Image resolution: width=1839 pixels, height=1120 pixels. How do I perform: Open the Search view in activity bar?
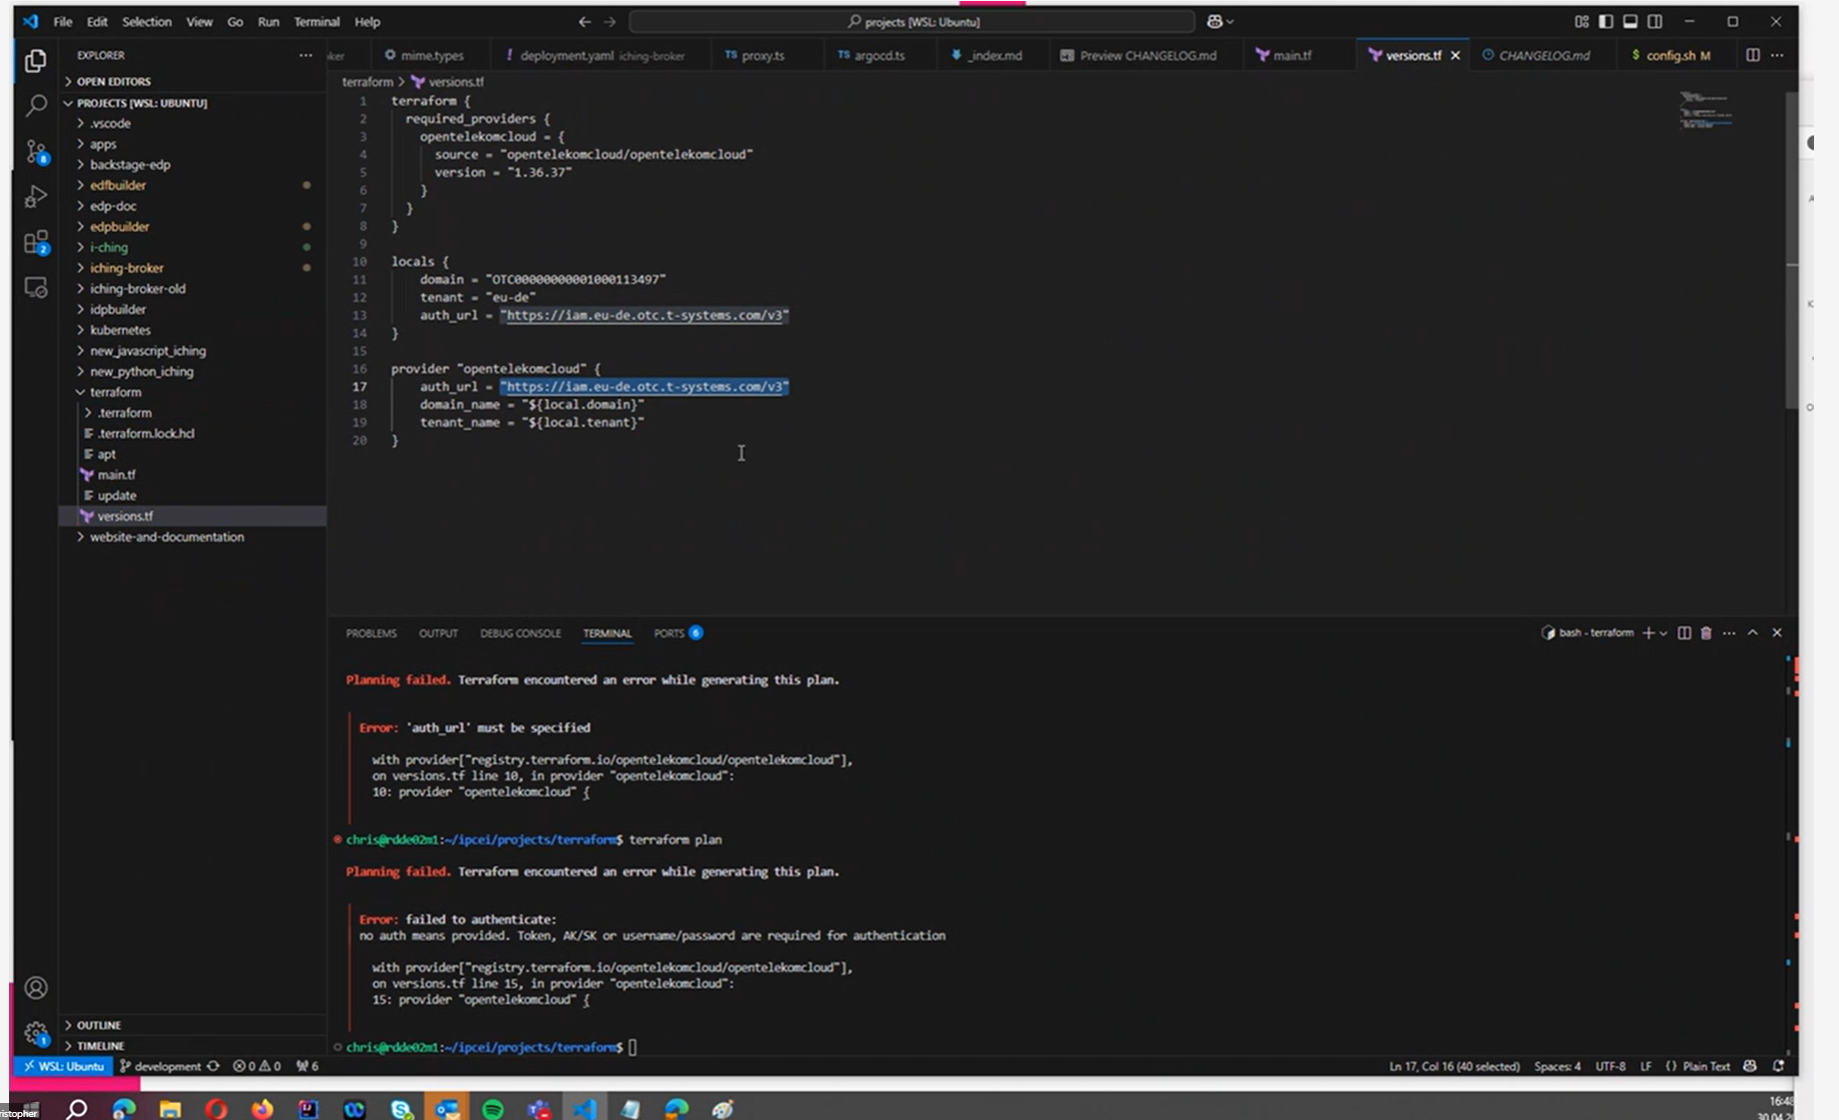36,104
